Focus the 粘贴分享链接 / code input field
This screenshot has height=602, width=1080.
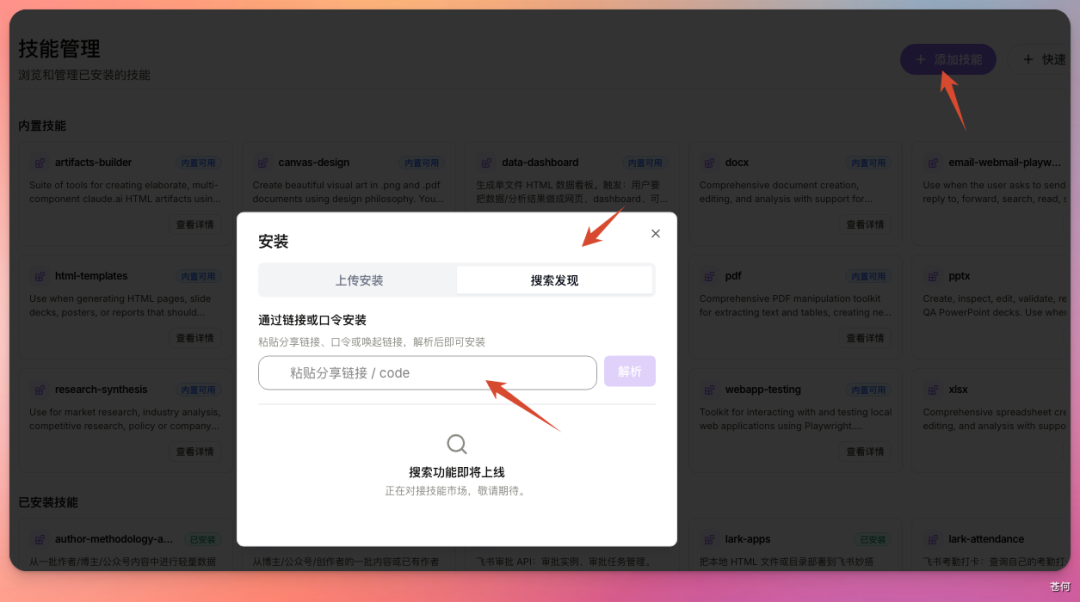point(427,373)
